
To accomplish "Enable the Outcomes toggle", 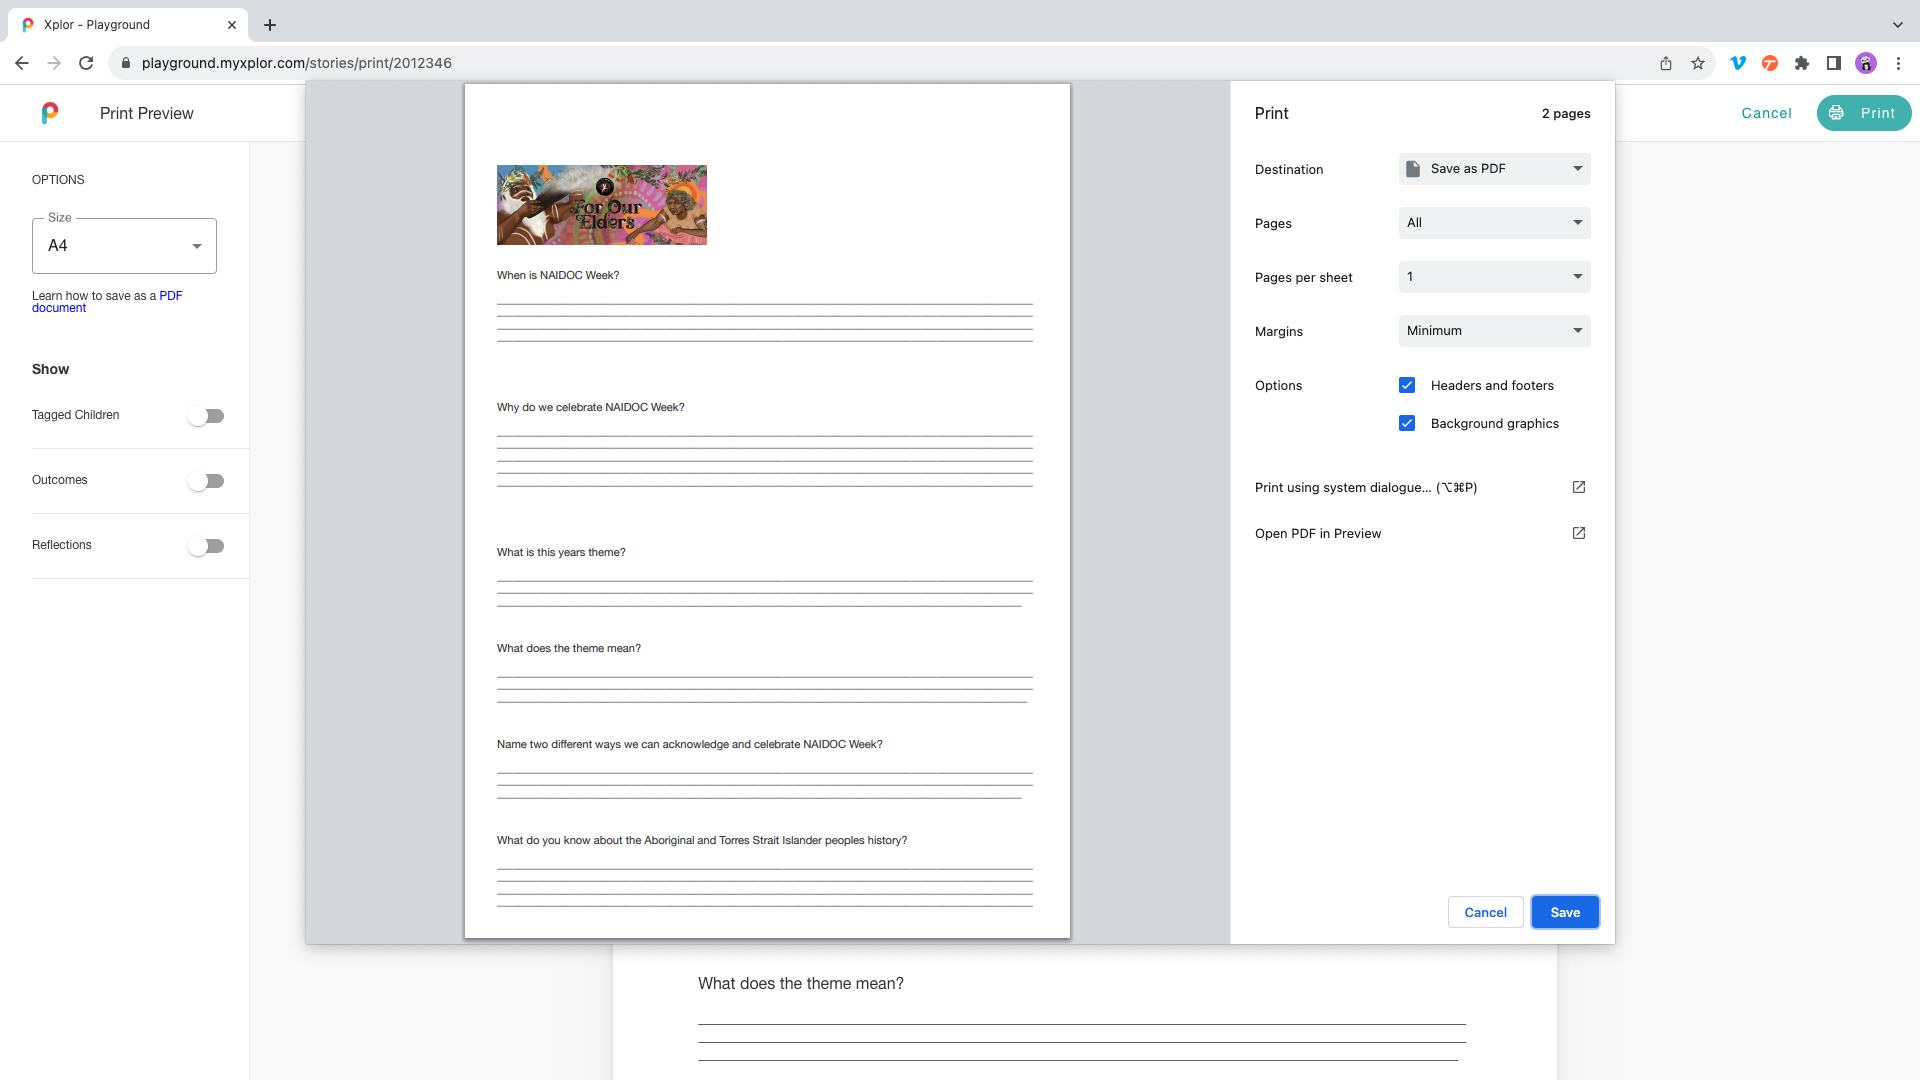I will [x=206, y=481].
